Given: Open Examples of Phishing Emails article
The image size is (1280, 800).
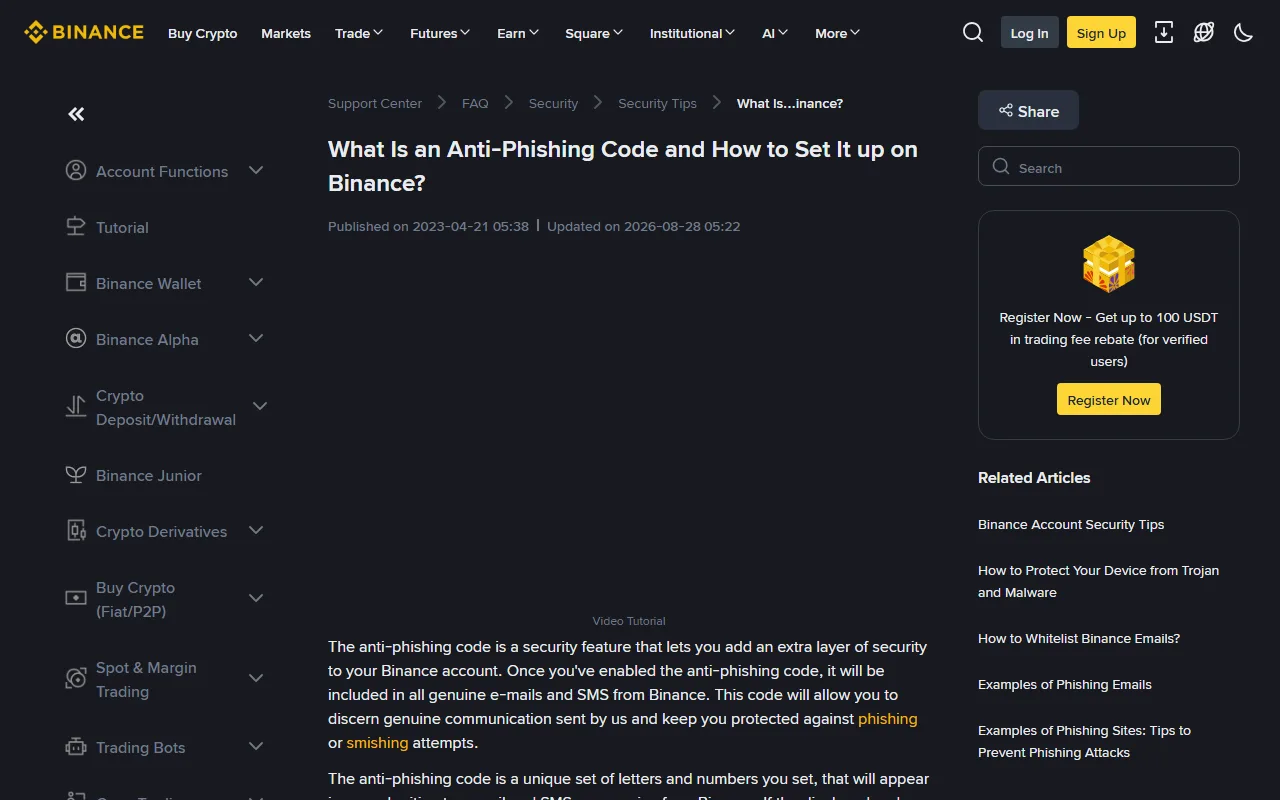Looking at the screenshot, I should coord(1065,684).
